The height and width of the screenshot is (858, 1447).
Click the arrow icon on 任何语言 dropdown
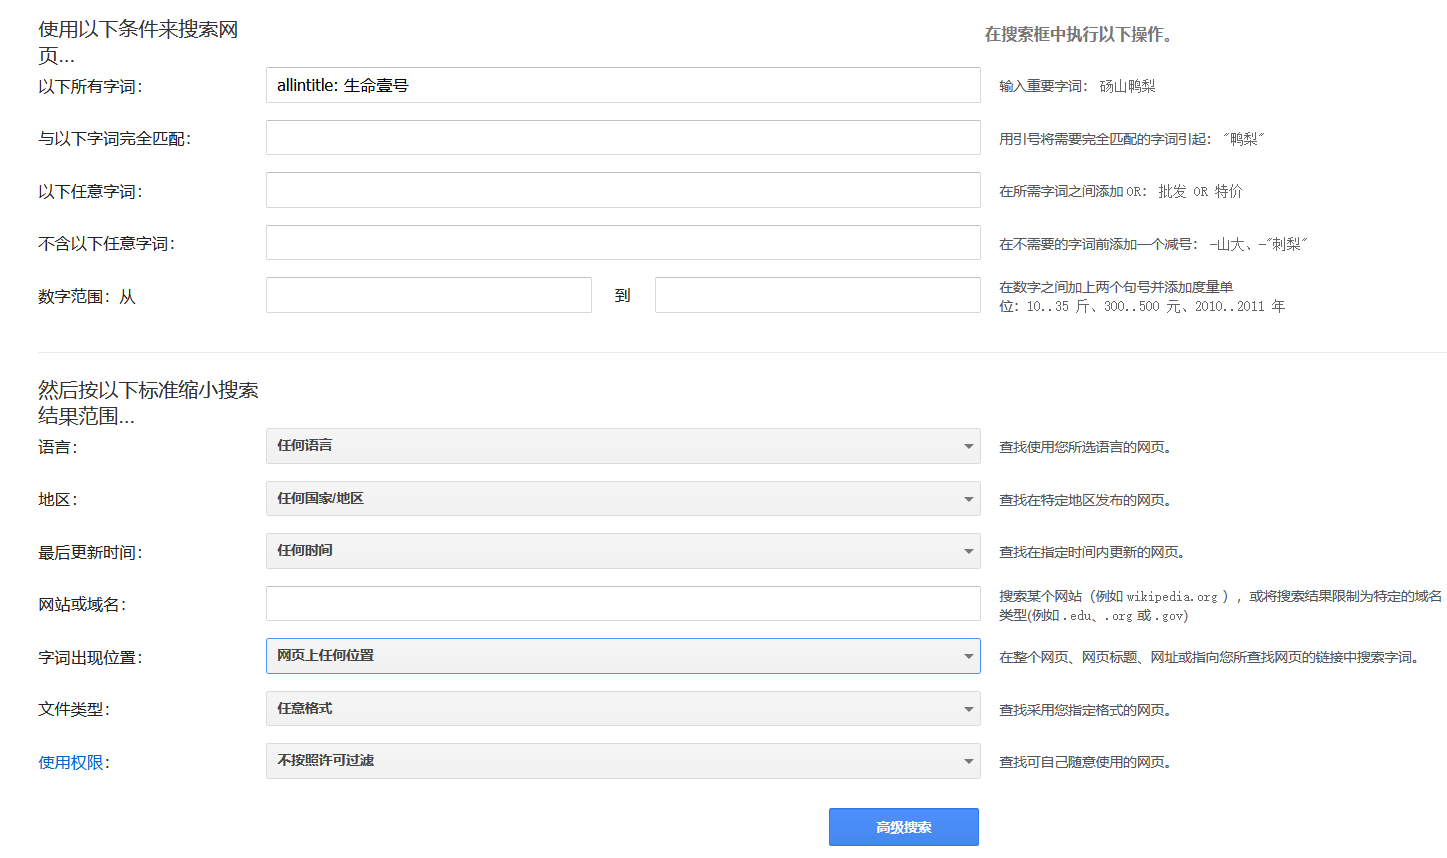[x=968, y=447]
